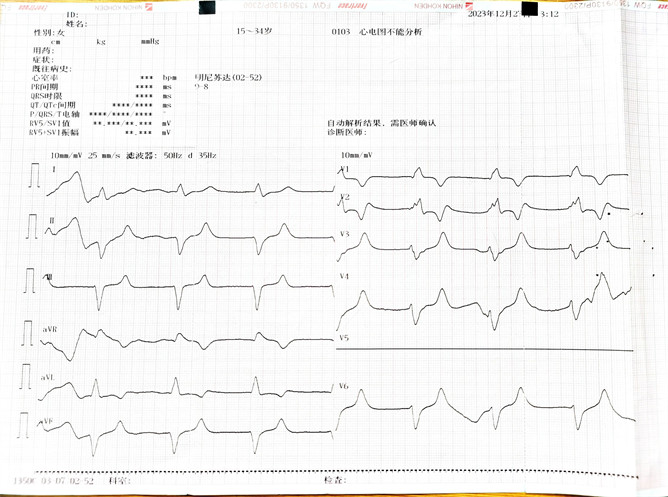Select the lead "V2" label
The height and width of the screenshot is (497, 668).
(x=345, y=197)
